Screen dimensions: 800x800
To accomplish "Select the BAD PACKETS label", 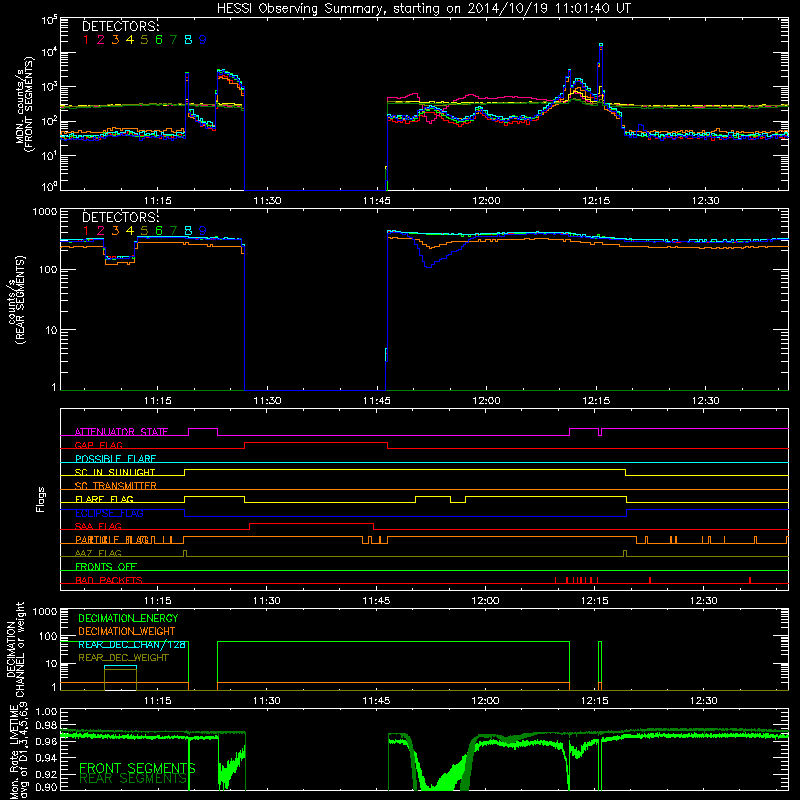I will click(109, 580).
